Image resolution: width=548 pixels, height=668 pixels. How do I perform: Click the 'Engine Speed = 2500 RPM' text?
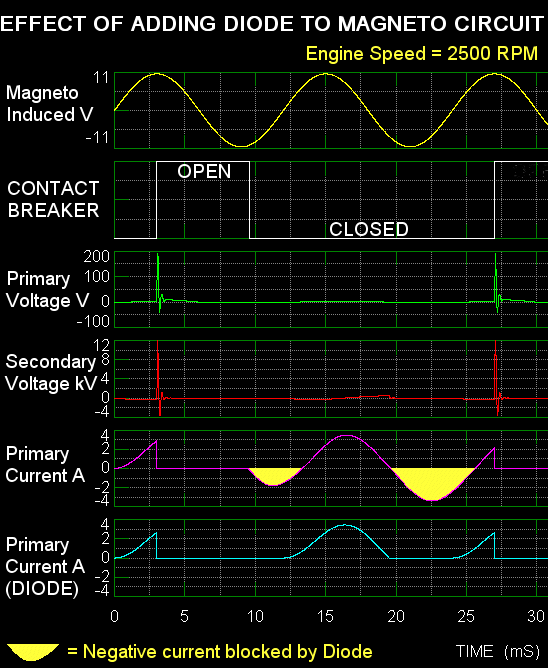point(422,54)
